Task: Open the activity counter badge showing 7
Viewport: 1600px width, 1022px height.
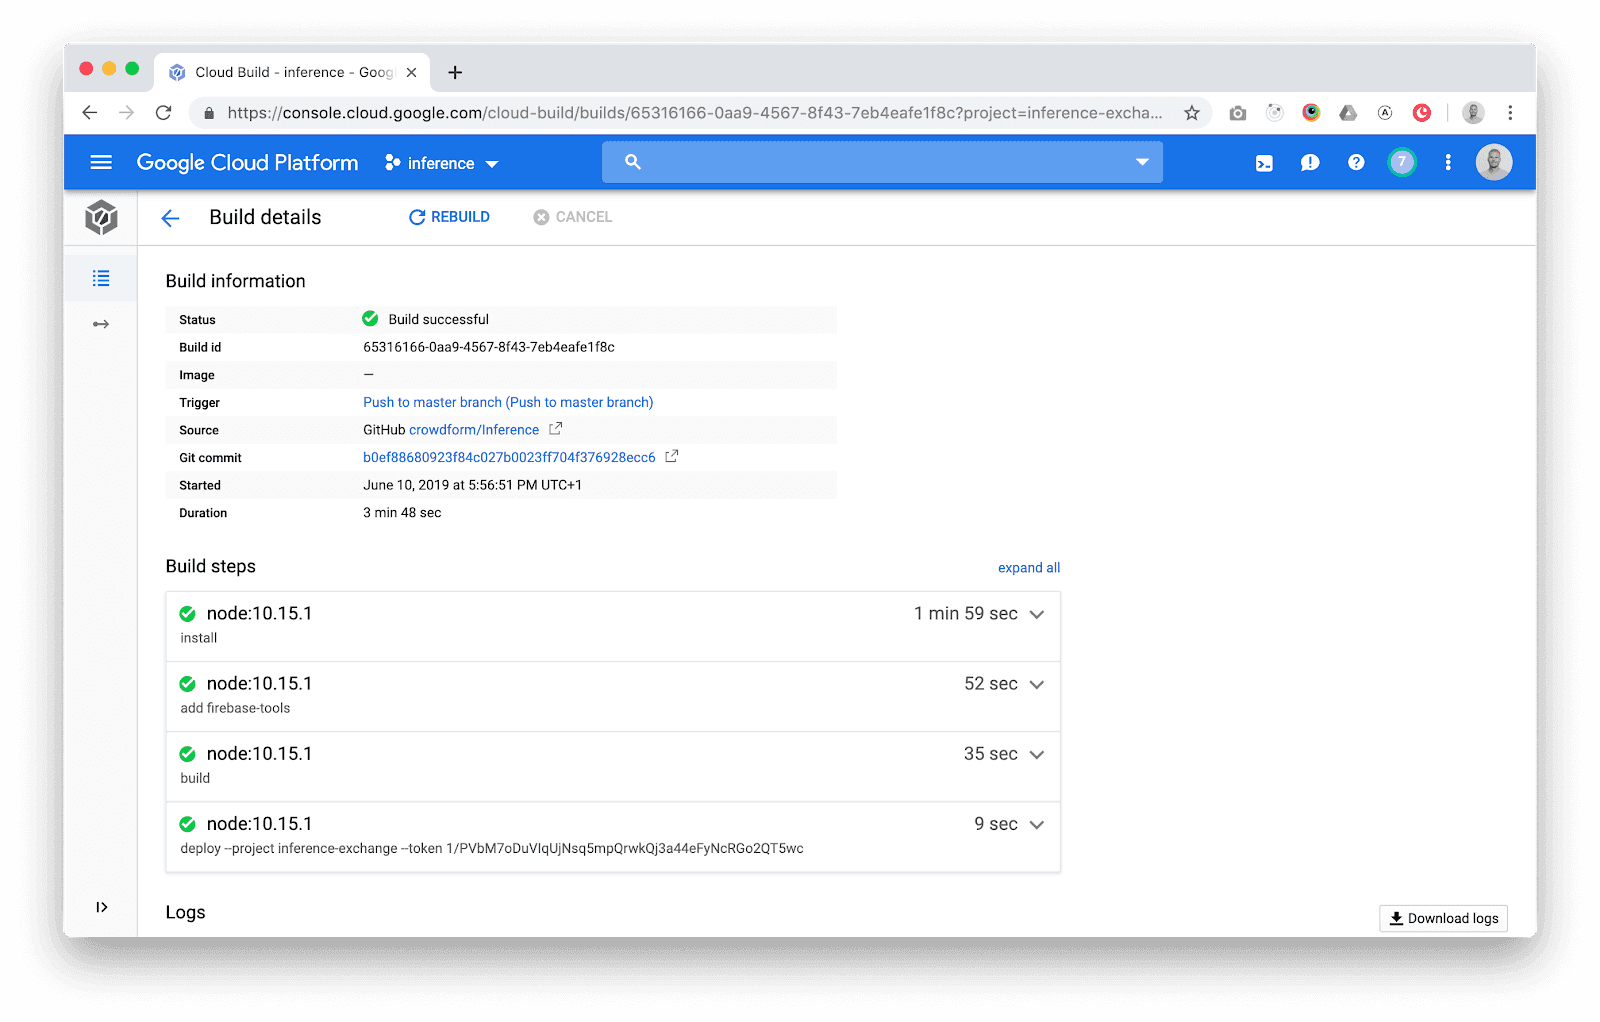Action: pos(1401,162)
